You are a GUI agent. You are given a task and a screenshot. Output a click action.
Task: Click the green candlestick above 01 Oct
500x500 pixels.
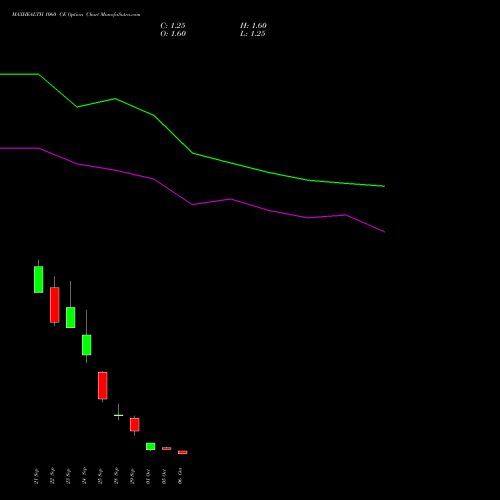click(x=151, y=446)
